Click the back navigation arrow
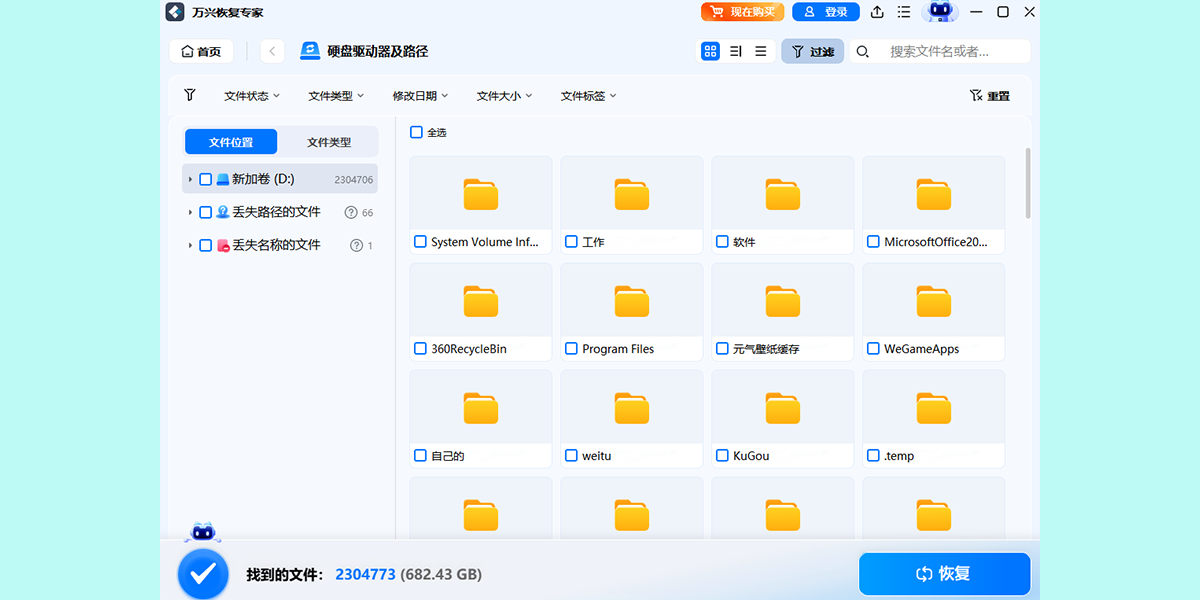 click(269, 50)
